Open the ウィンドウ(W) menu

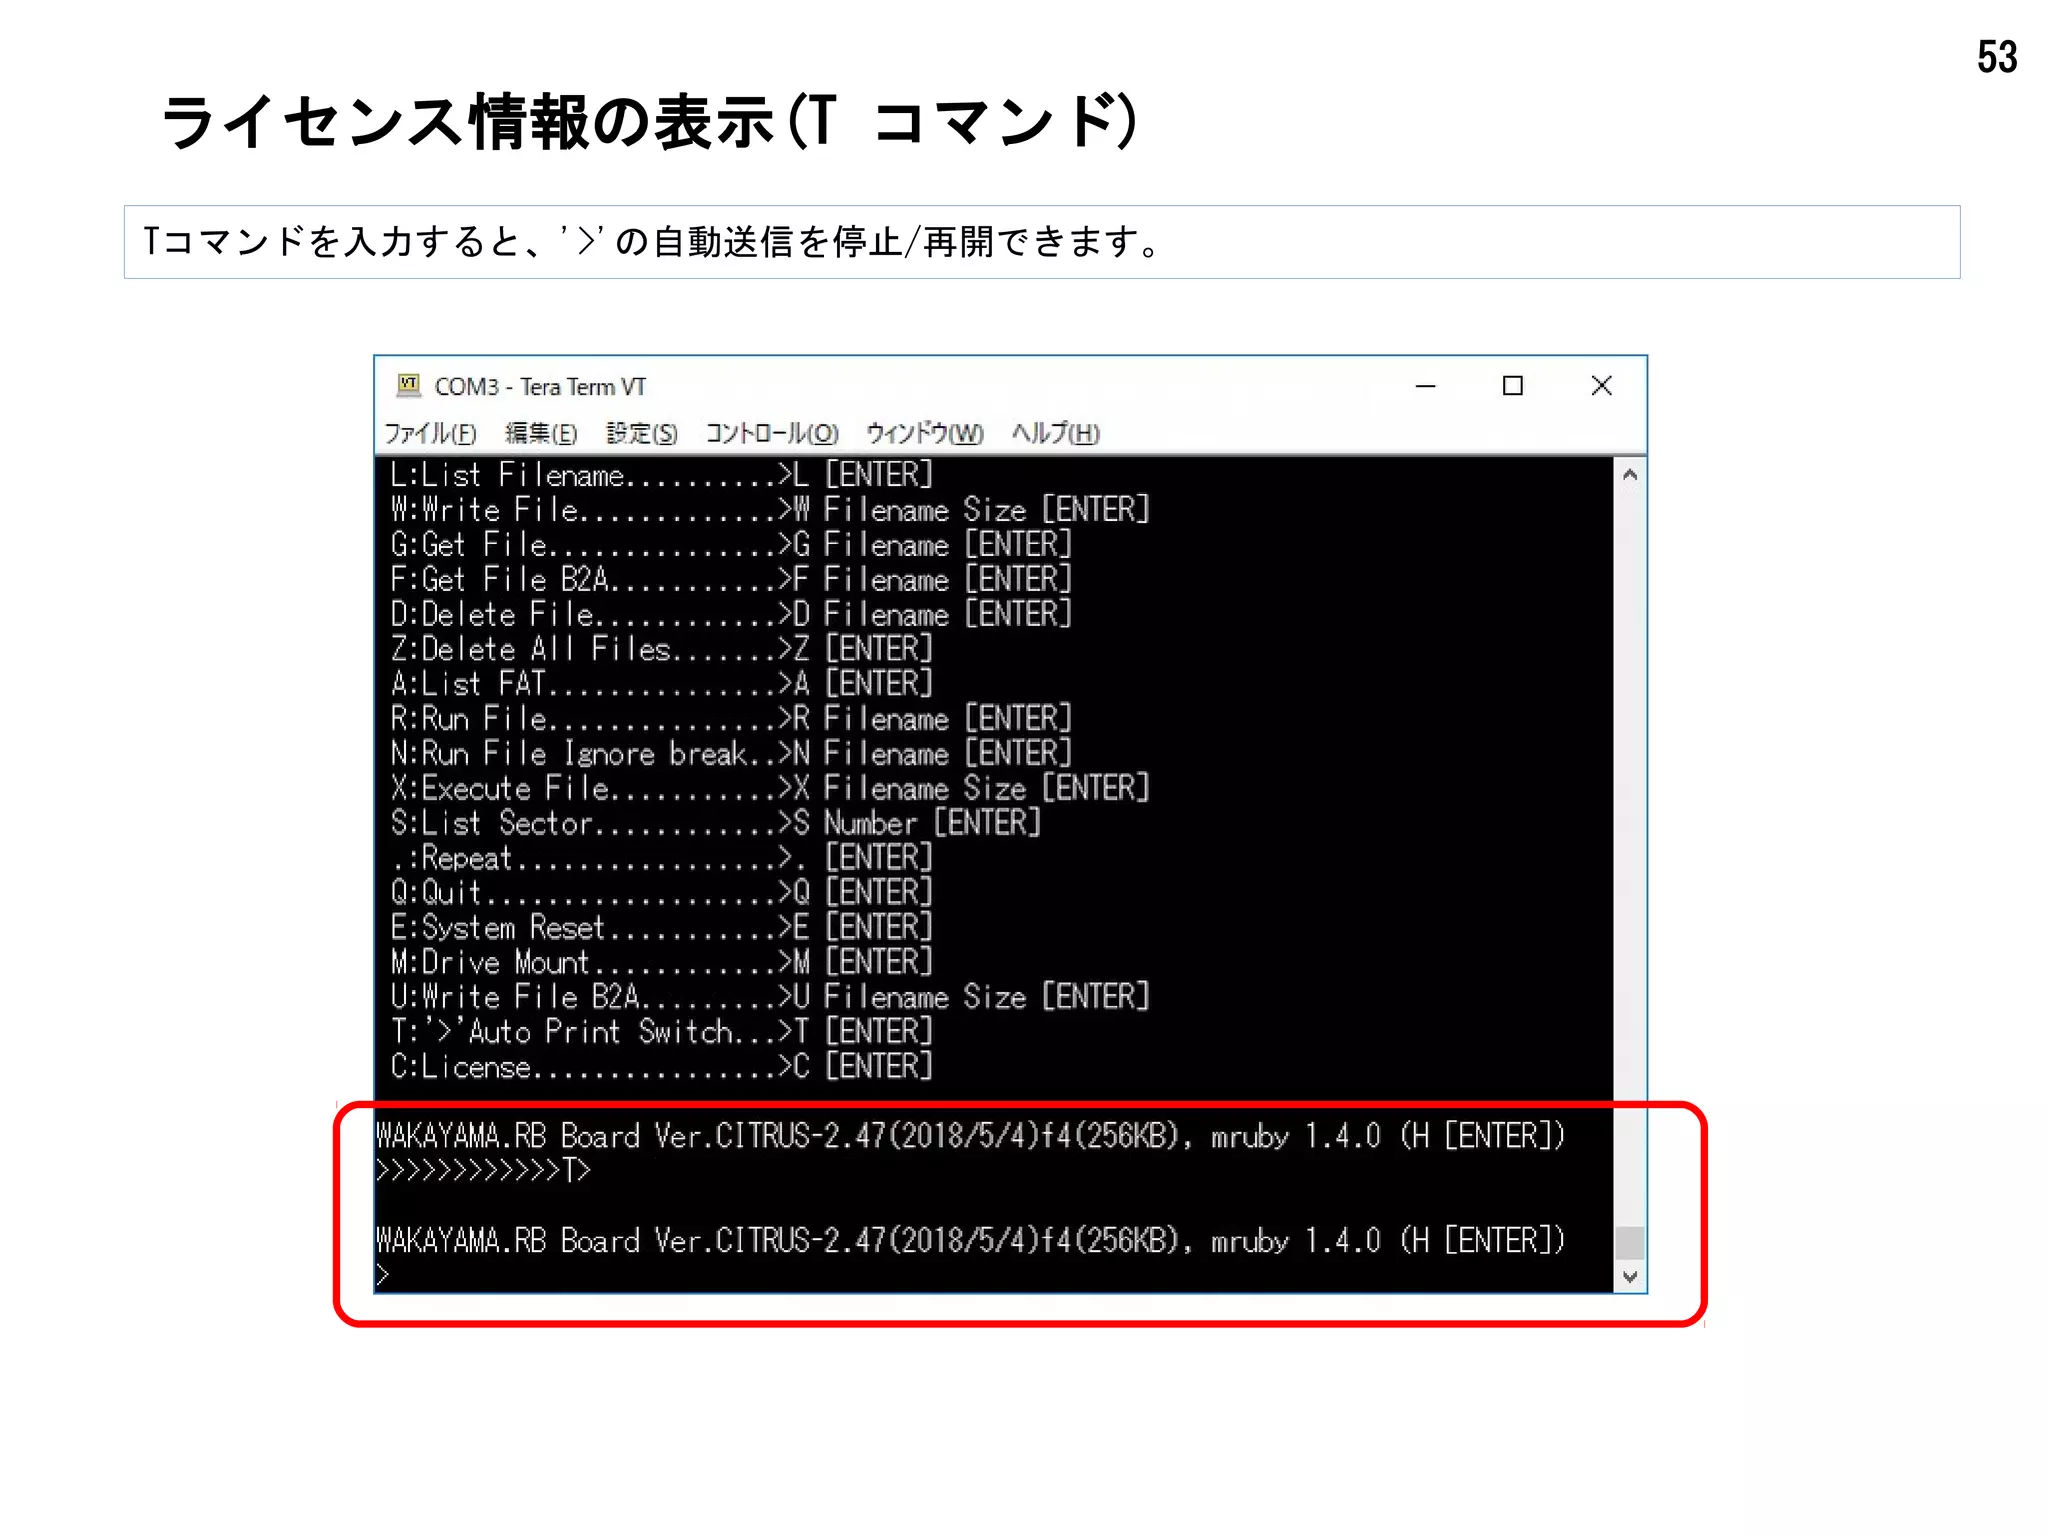[924, 433]
